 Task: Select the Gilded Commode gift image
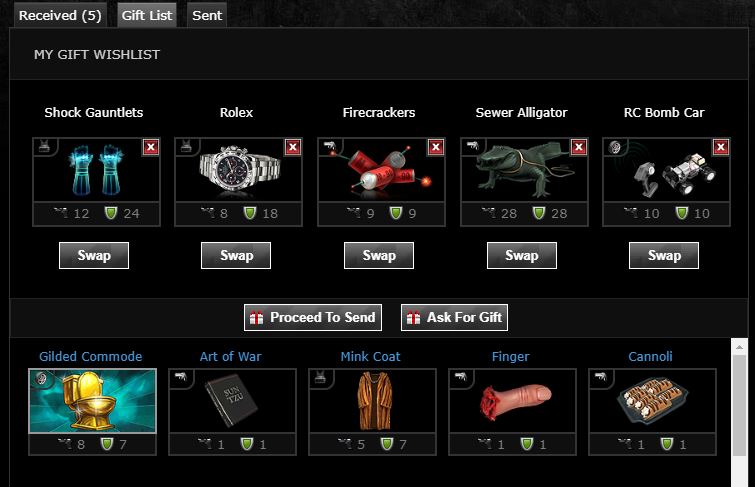coord(92,401)
